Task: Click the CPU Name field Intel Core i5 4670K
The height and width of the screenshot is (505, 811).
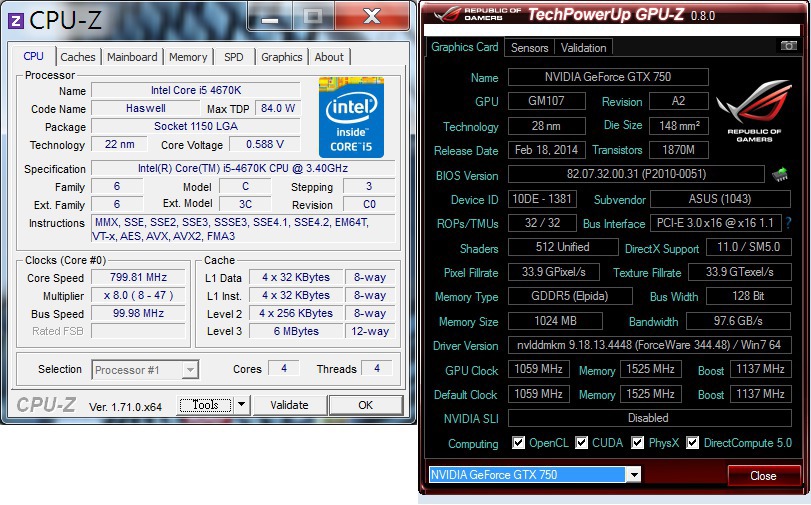Action: click(196, 90)
